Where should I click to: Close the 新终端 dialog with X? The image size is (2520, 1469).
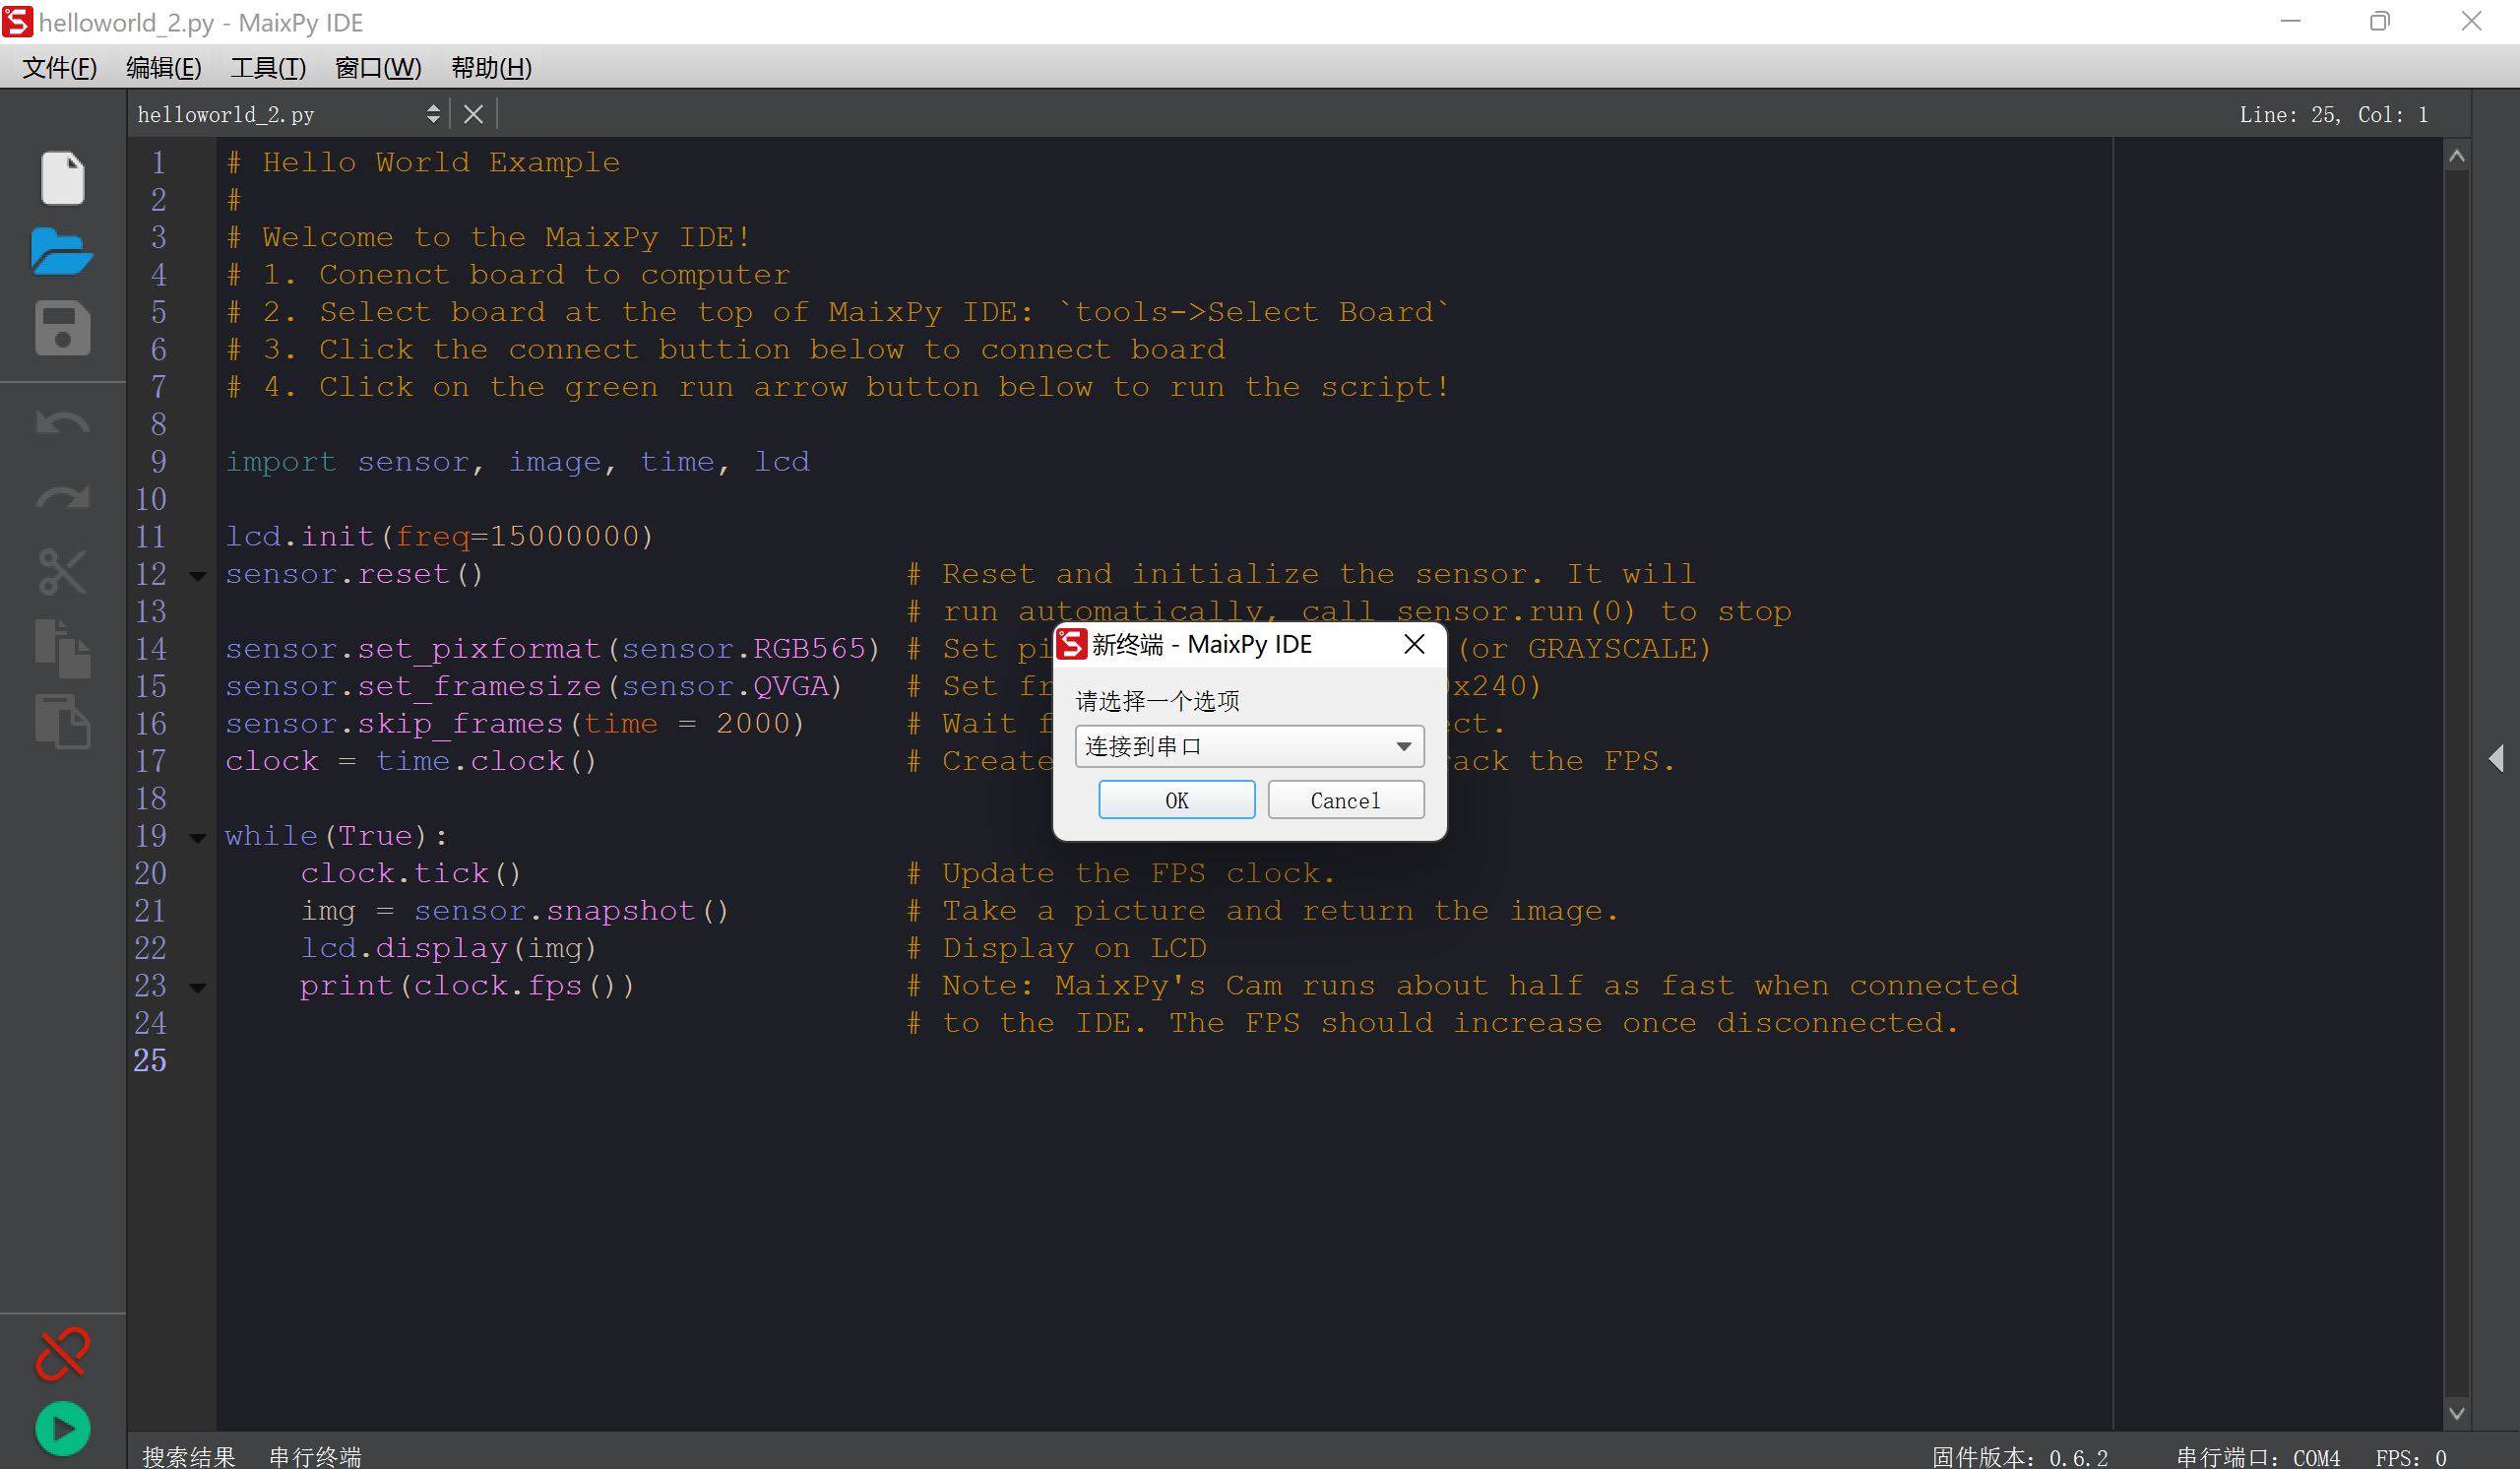point(1414,644)
